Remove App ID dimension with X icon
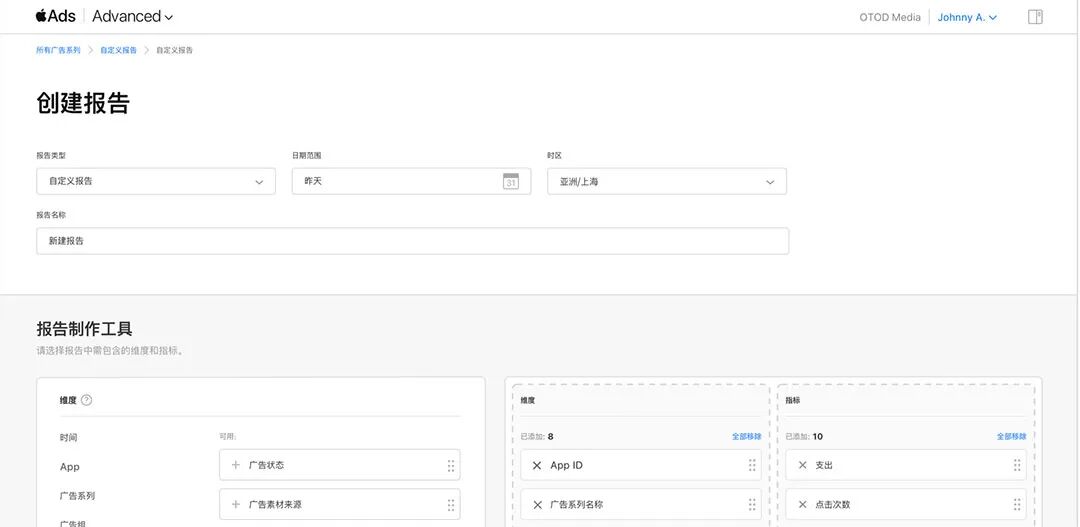The width and height of the screenshot is (1080, 527). (537, 466)
